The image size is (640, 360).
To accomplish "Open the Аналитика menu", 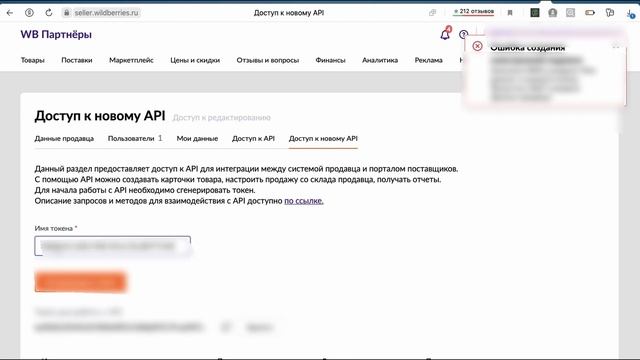I will 380,60.
